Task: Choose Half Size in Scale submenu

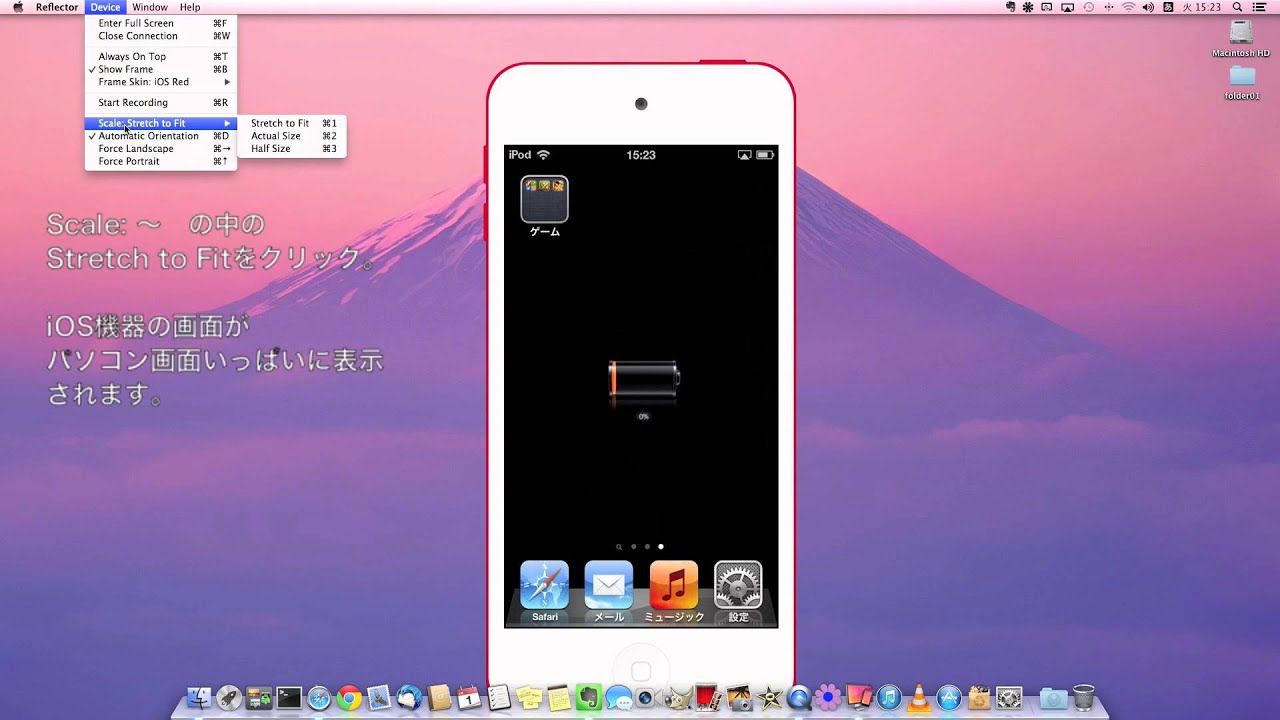Action: pyautogui.click(x=292, y=149)
